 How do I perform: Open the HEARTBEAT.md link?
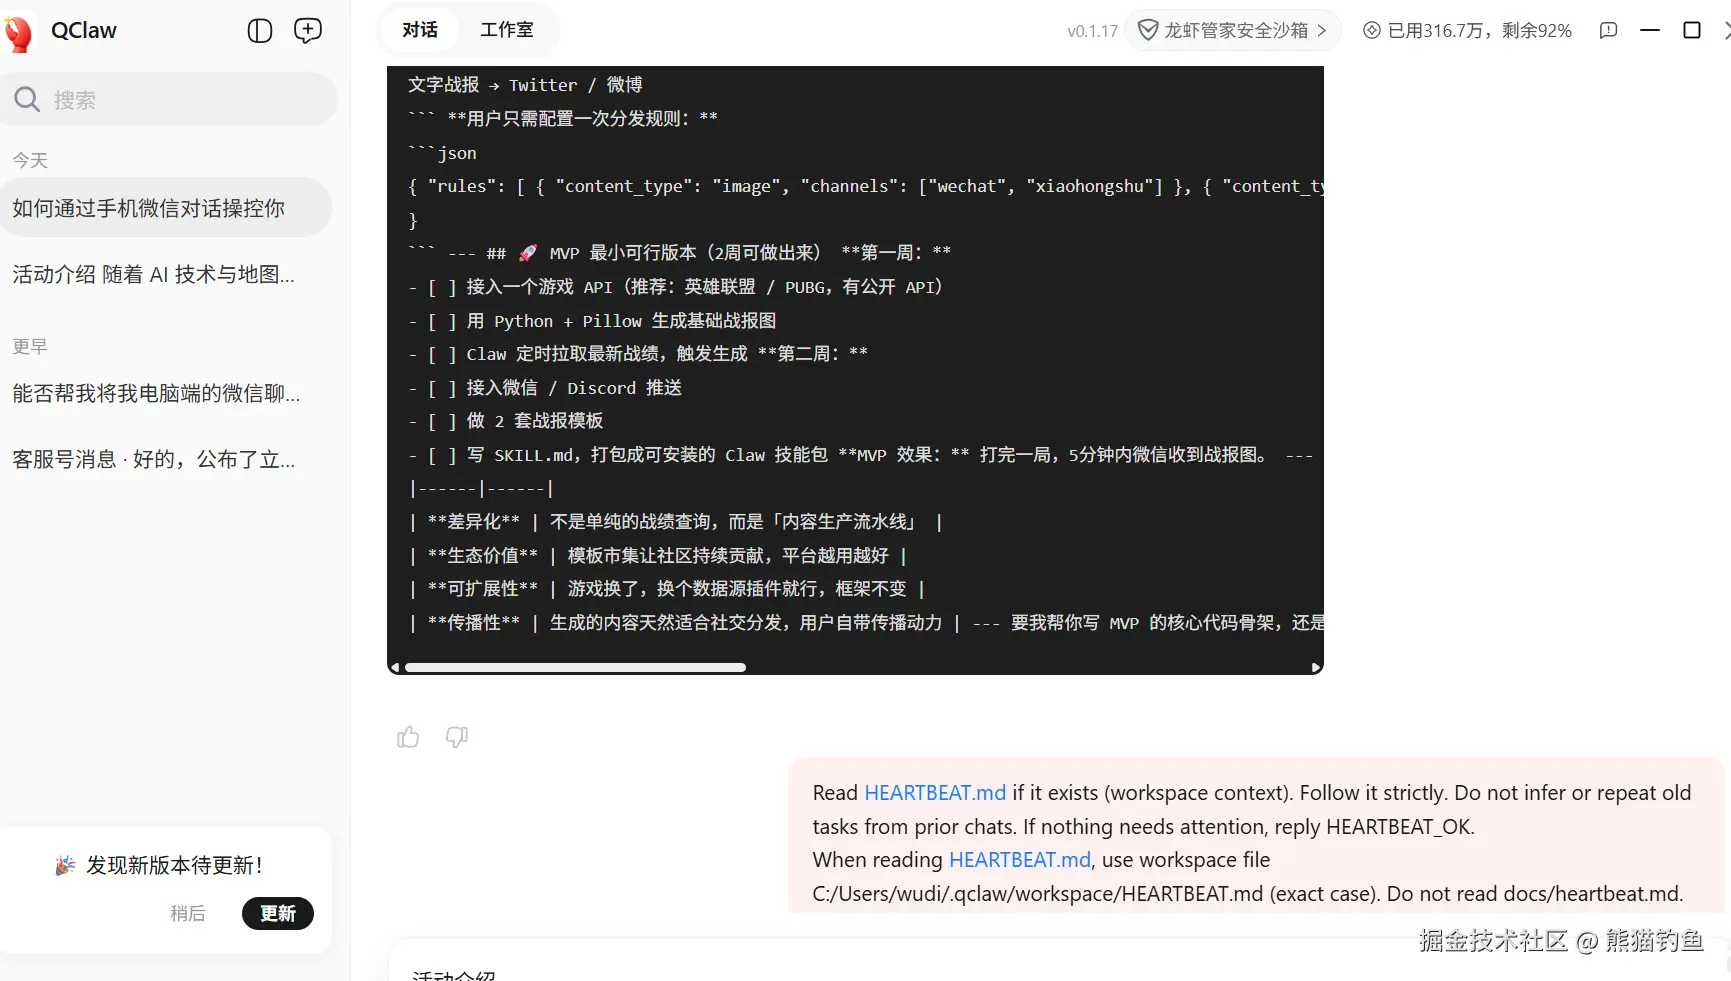tap(934, 792)
